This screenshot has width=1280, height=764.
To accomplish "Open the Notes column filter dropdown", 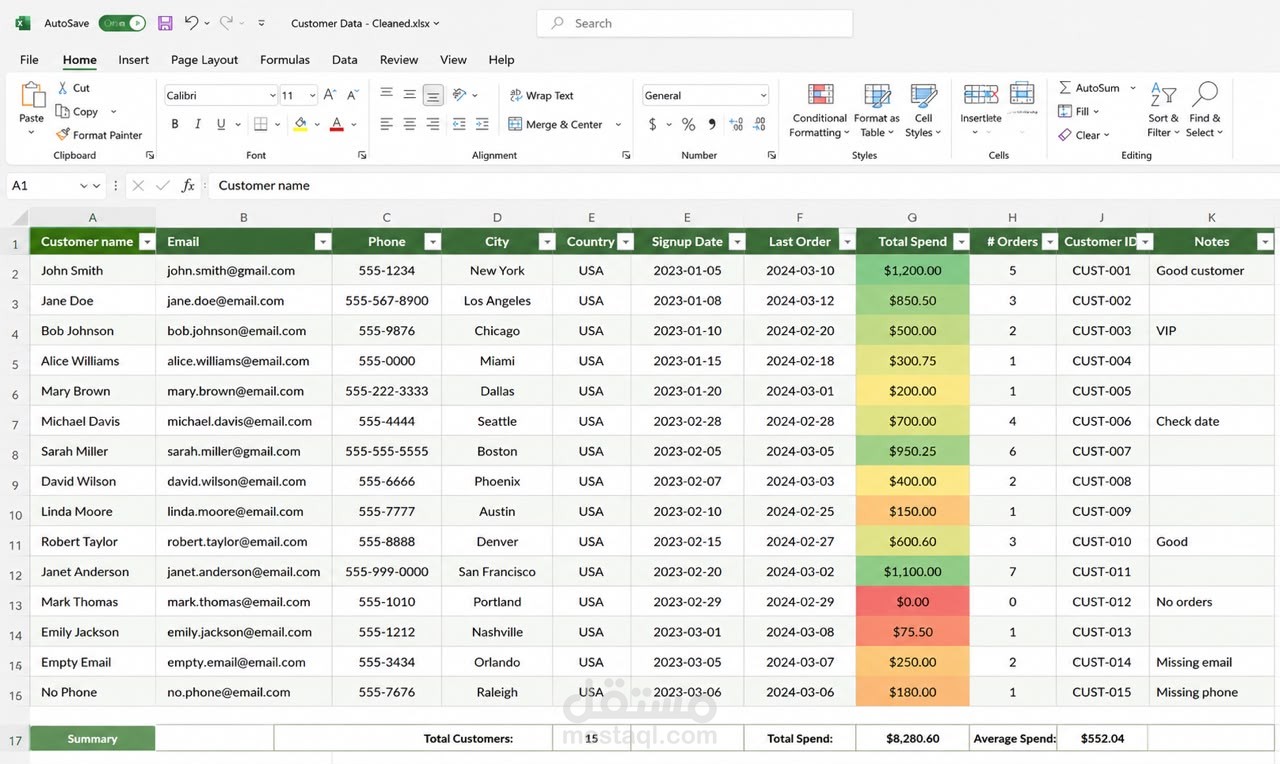I will click(1265, 242).
